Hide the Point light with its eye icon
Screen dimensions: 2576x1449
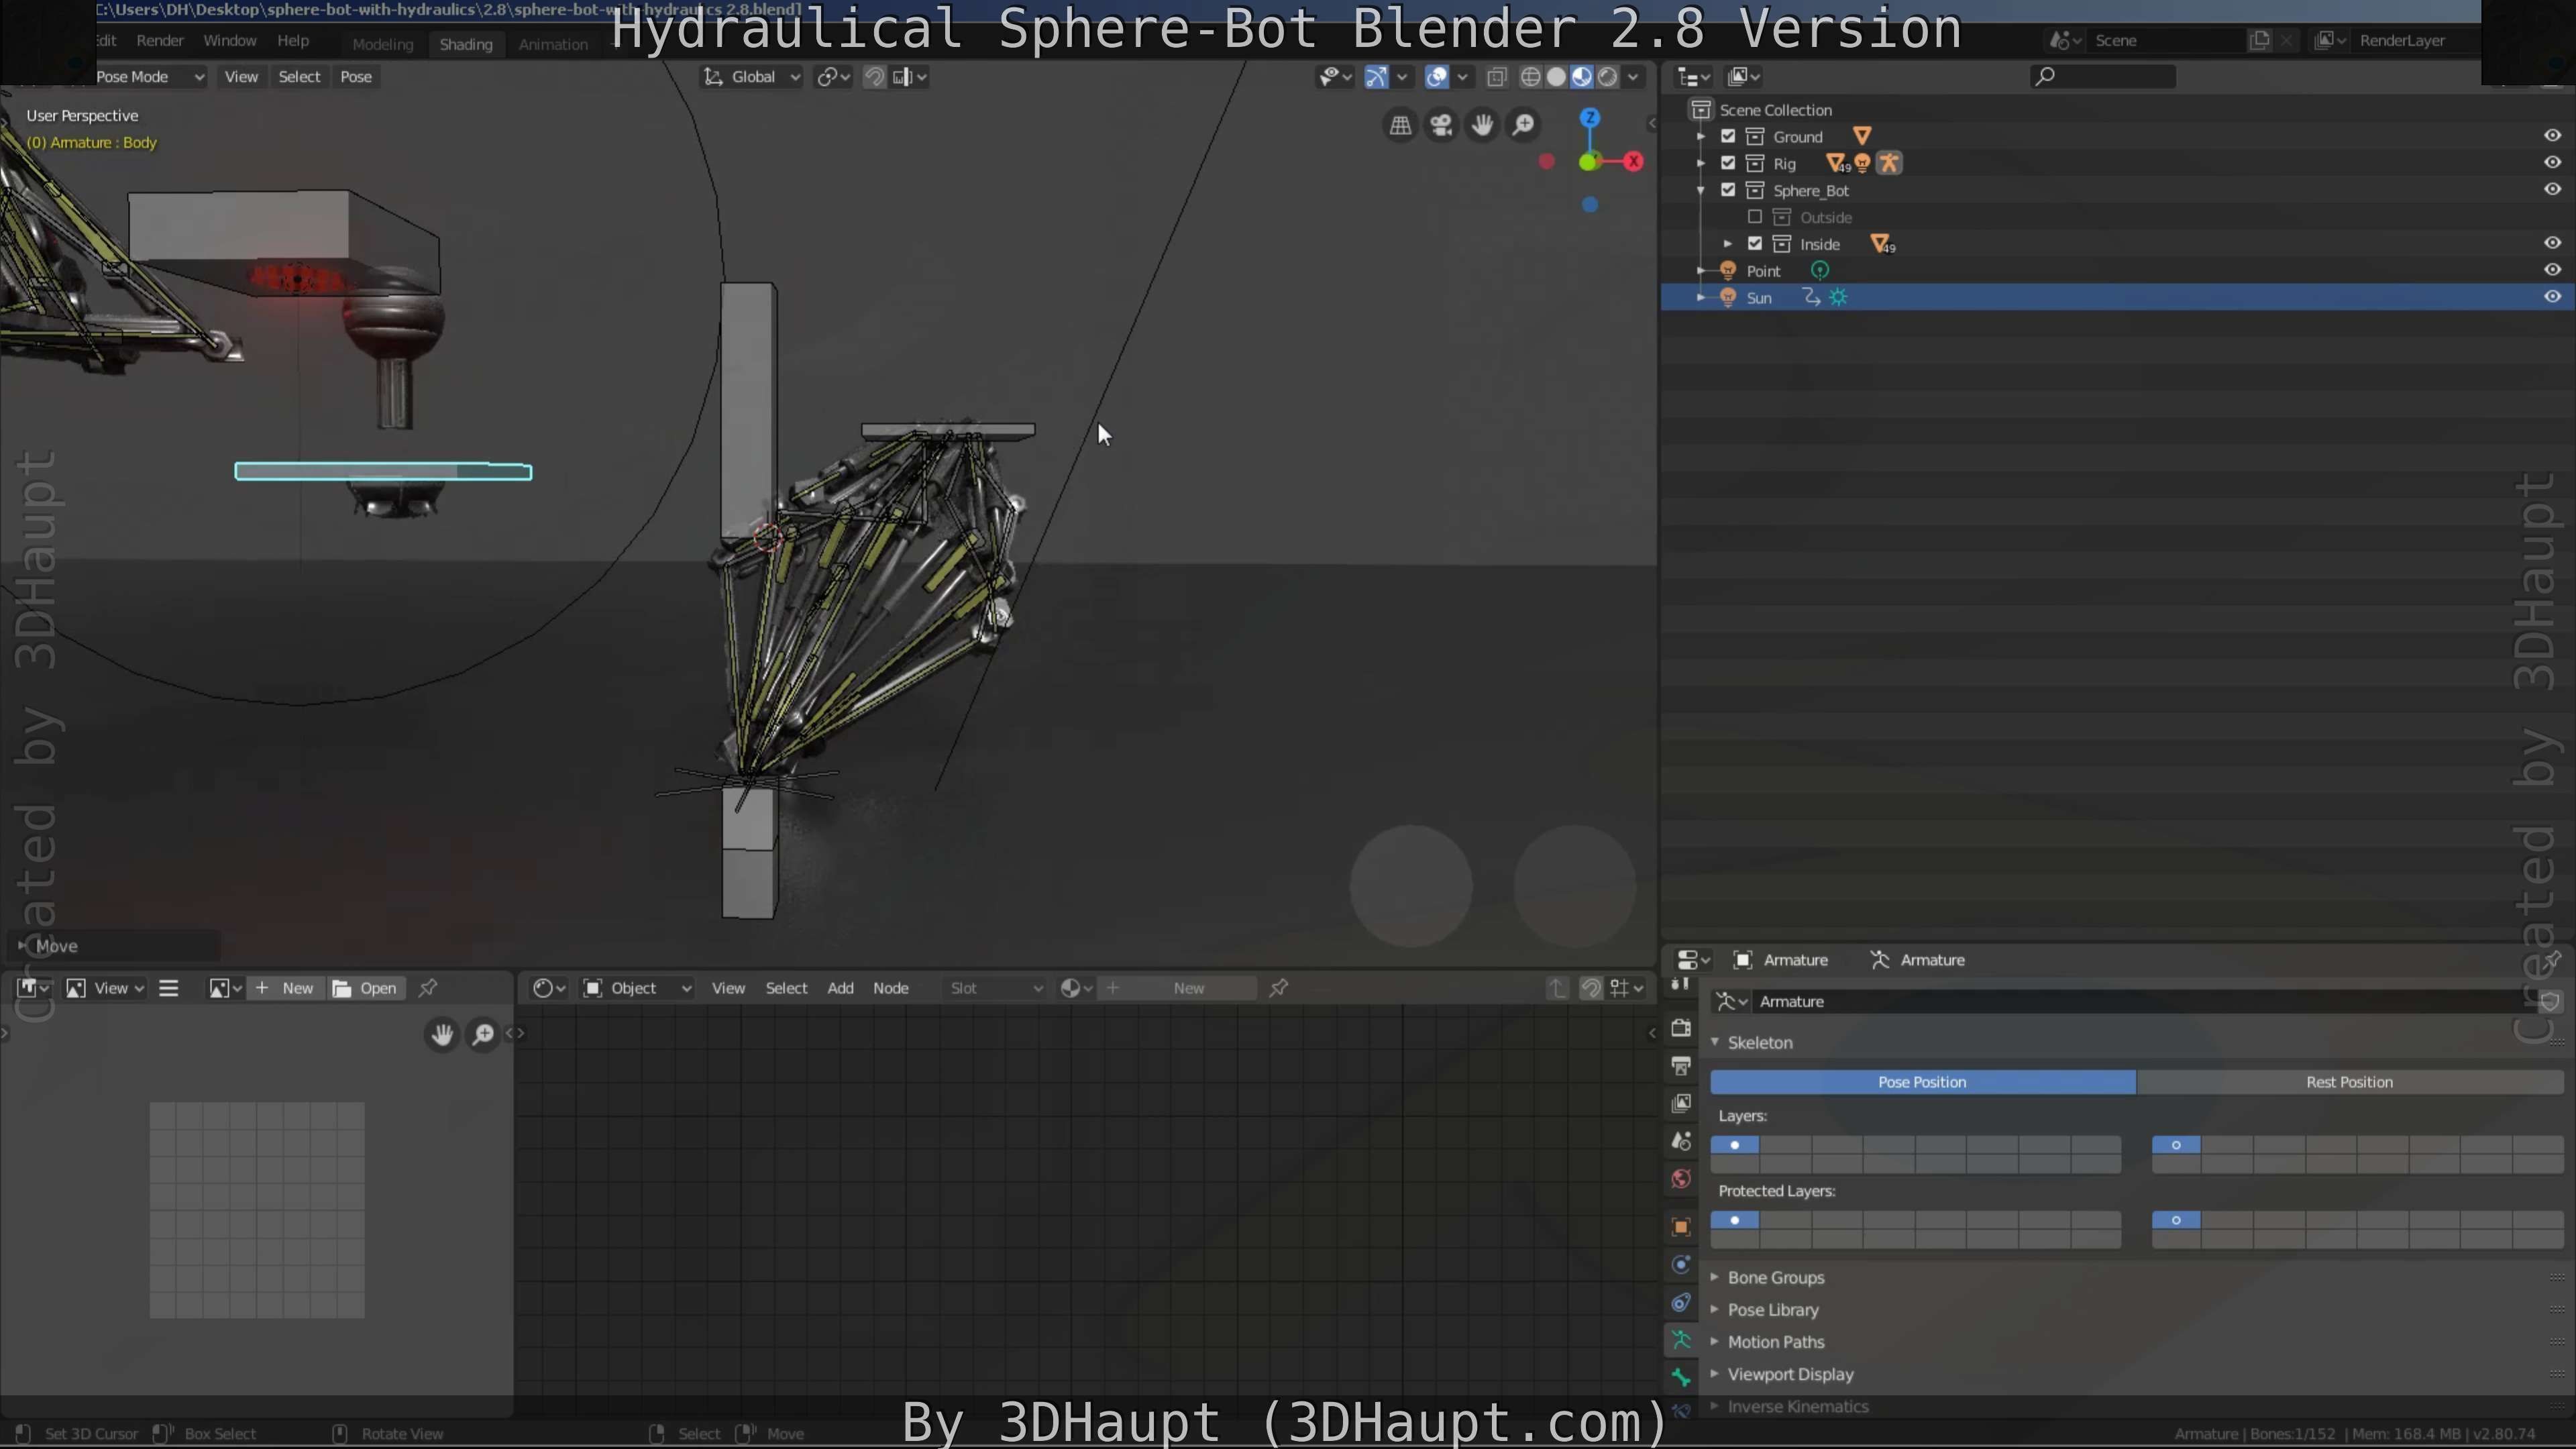(x=2552, y=270)
